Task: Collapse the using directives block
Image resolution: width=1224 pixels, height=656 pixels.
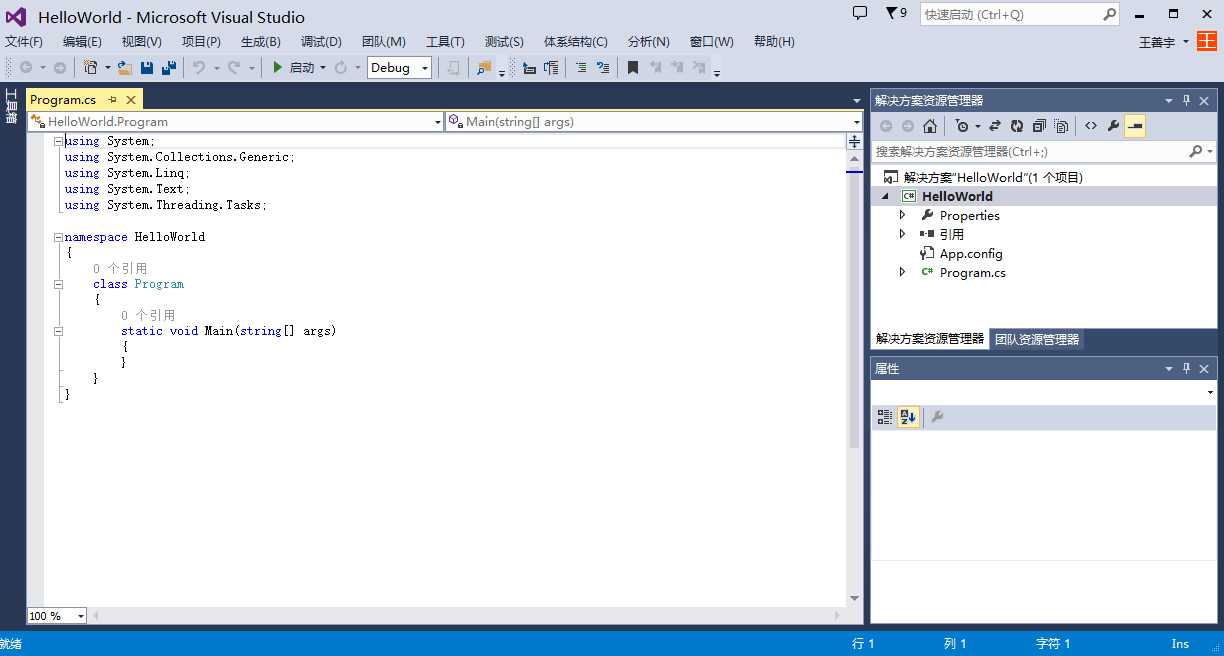Action: click(x=58, y=141)
